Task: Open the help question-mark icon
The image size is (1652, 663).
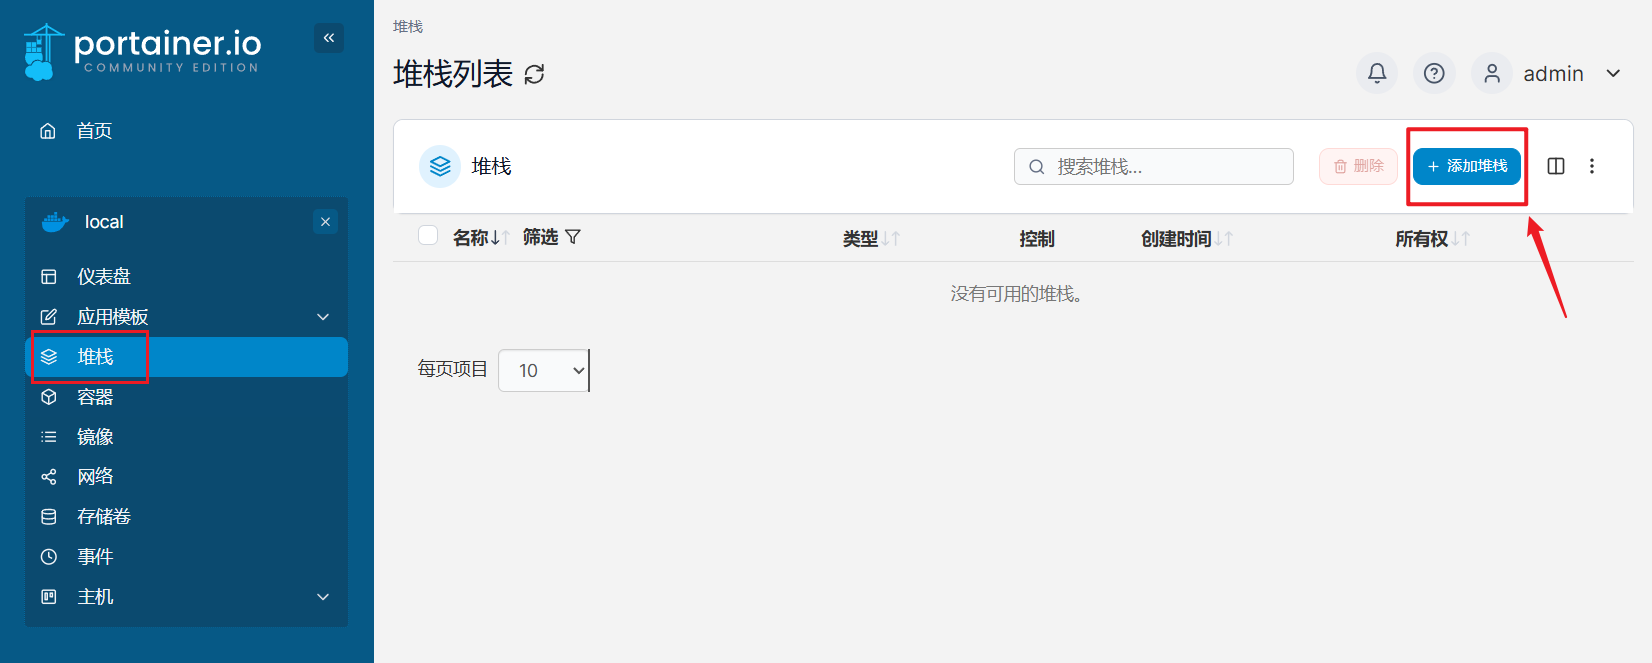Action: point(1434,73)
